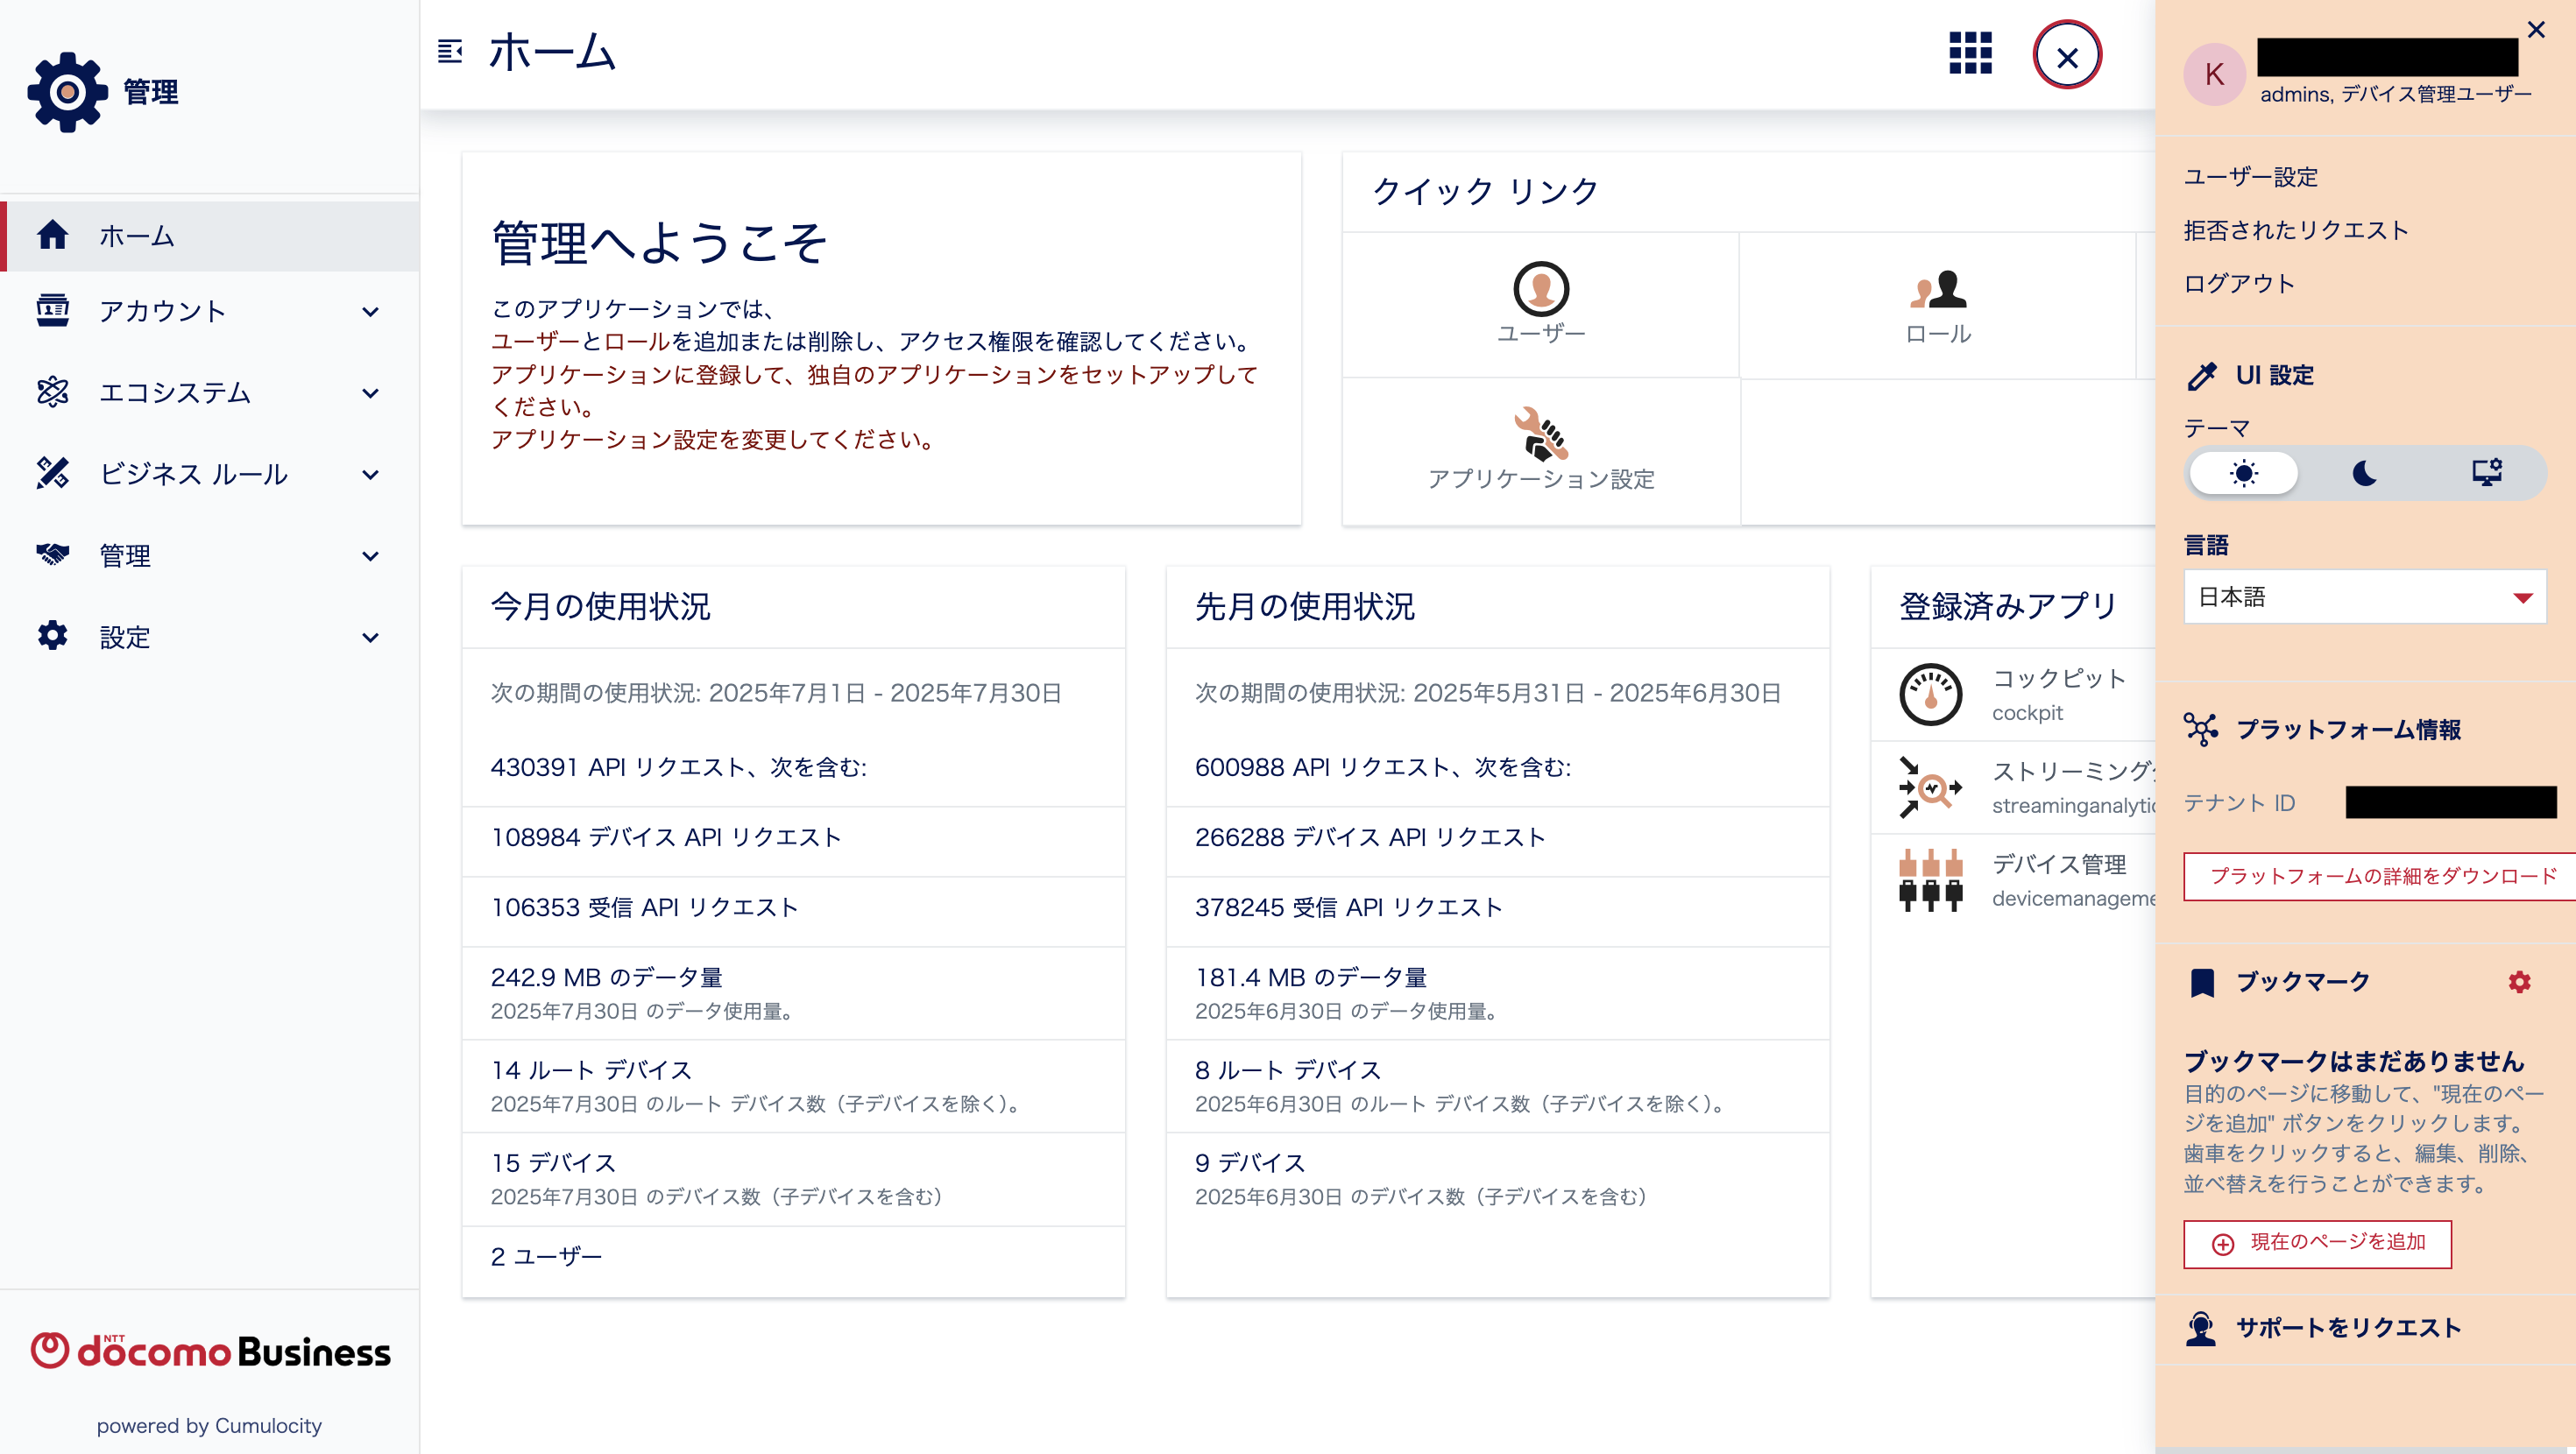Expand the 管理 menu chevron in the sidebar
The height and width of the screenshot is (1454, 2576).
[x=370, y=556]
